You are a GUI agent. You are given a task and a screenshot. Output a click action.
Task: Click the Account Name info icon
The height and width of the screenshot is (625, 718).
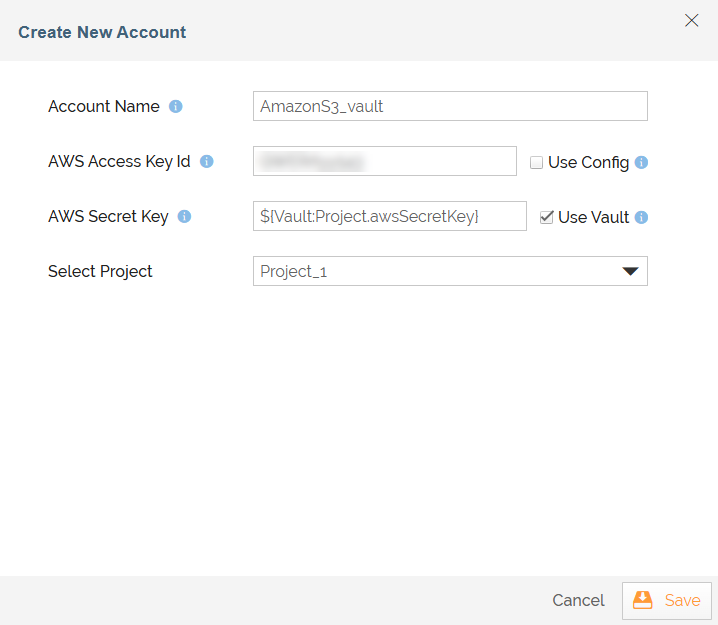click(x=175, y=106)
